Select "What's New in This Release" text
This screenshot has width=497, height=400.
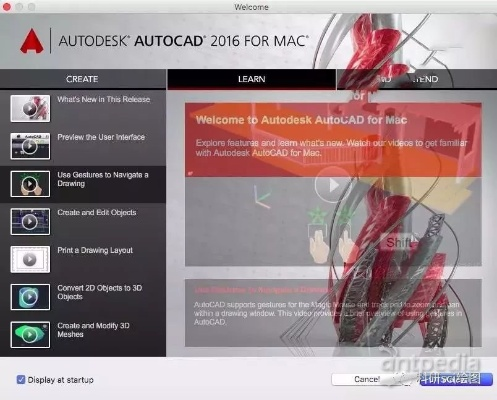pos(104,99)
